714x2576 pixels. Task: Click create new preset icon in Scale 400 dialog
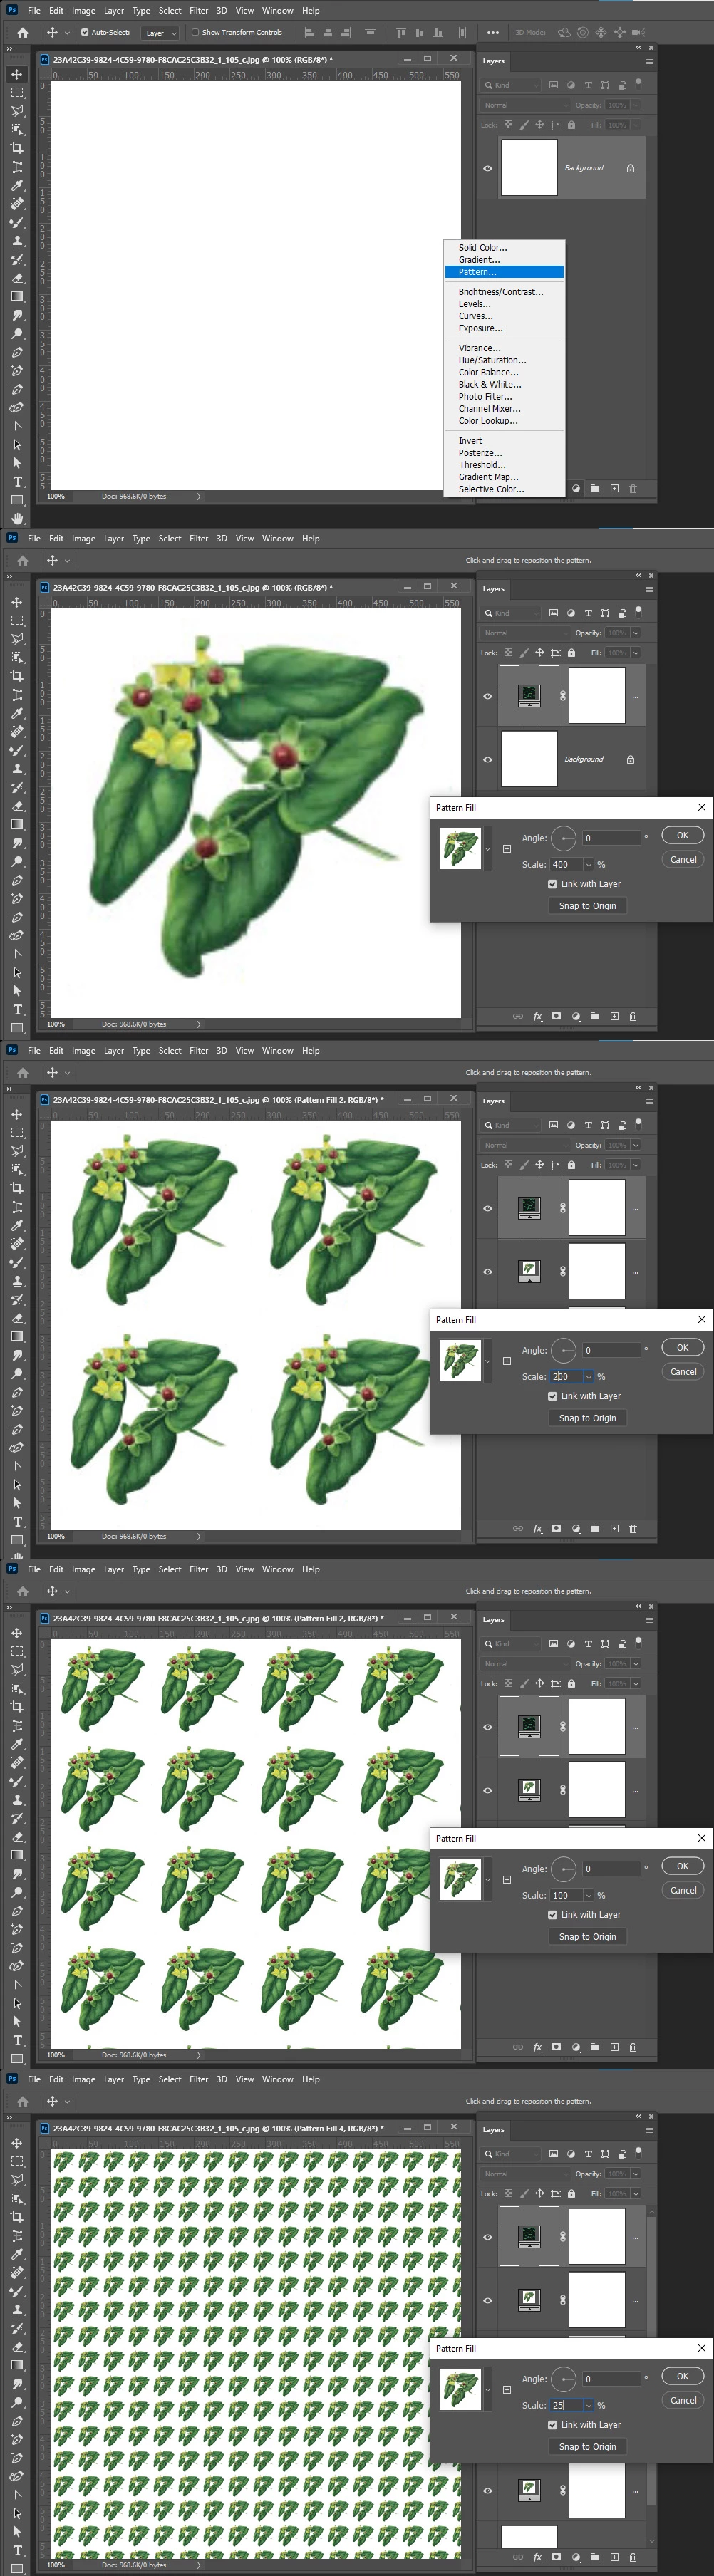point(507,849)
